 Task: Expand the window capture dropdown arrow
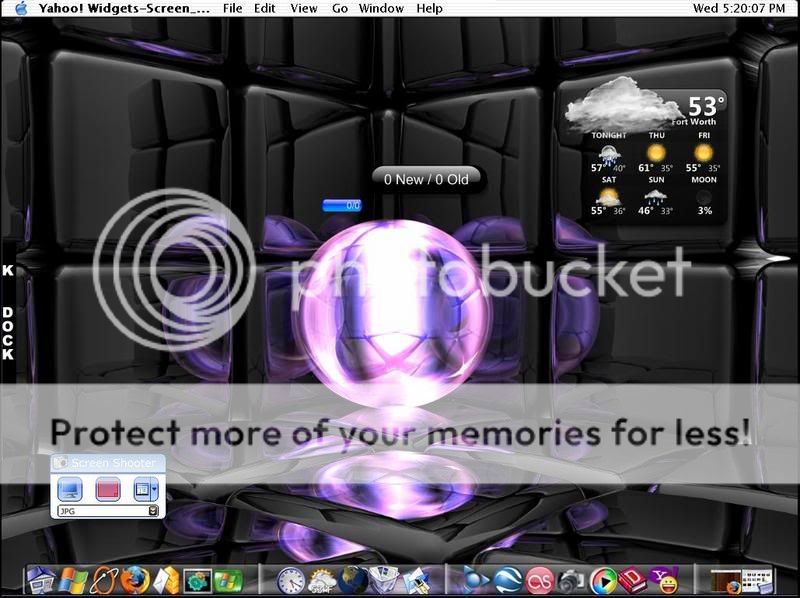point(153,489)
